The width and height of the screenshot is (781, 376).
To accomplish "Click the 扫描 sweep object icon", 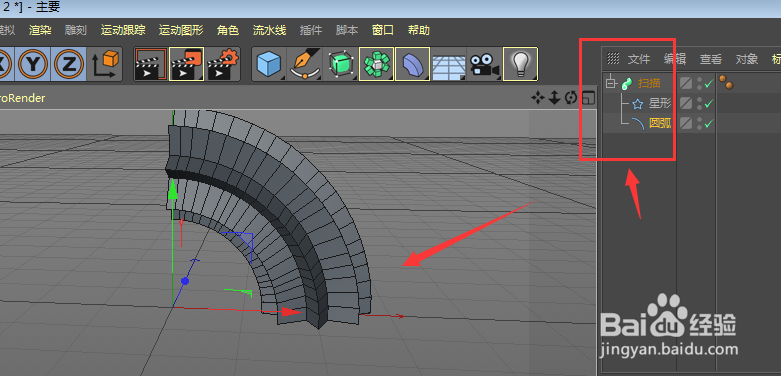I will click(627, 83).
